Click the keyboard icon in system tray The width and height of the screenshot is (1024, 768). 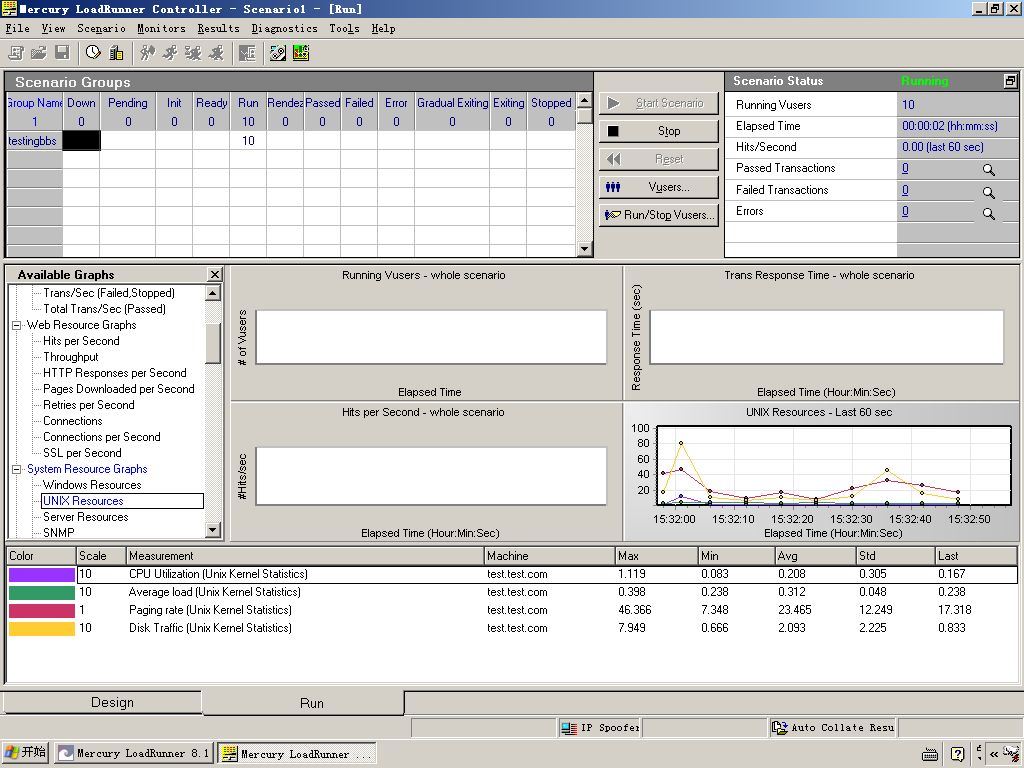[x=930, y=754]
